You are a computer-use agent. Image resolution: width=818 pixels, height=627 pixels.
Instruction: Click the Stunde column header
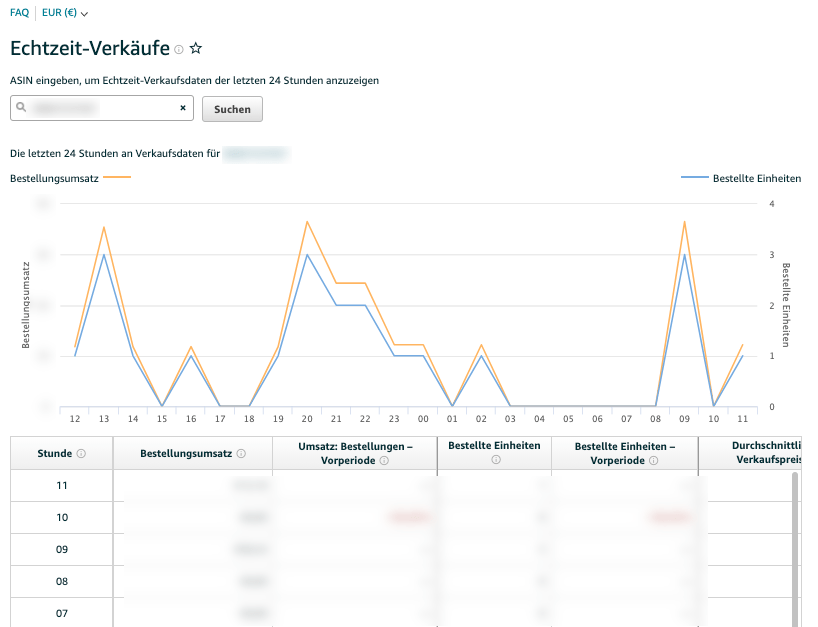[x=54, y=454]
